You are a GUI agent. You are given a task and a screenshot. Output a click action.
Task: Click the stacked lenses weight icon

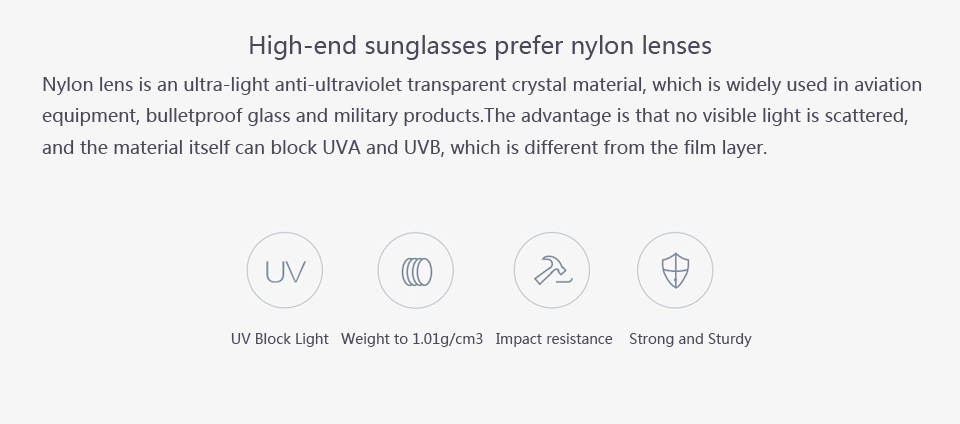(415, 271)
